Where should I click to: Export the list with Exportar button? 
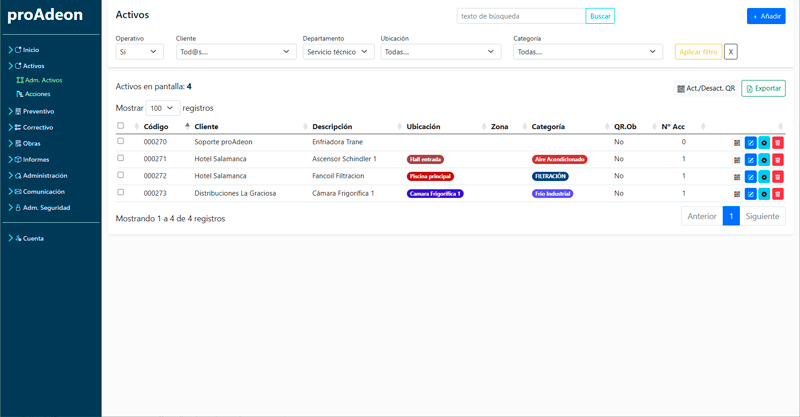(x=763, y=88)
